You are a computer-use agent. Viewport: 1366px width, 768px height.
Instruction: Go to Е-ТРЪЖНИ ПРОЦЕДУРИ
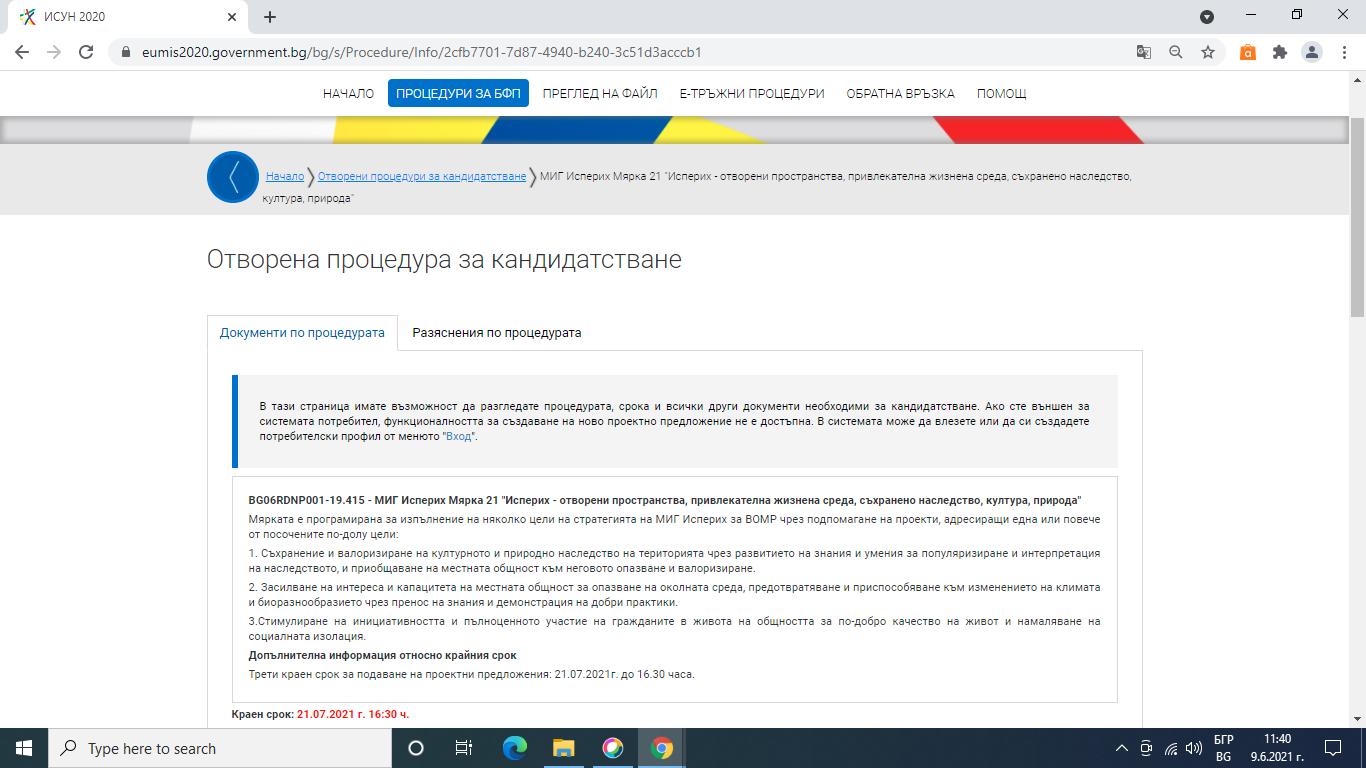752,93
